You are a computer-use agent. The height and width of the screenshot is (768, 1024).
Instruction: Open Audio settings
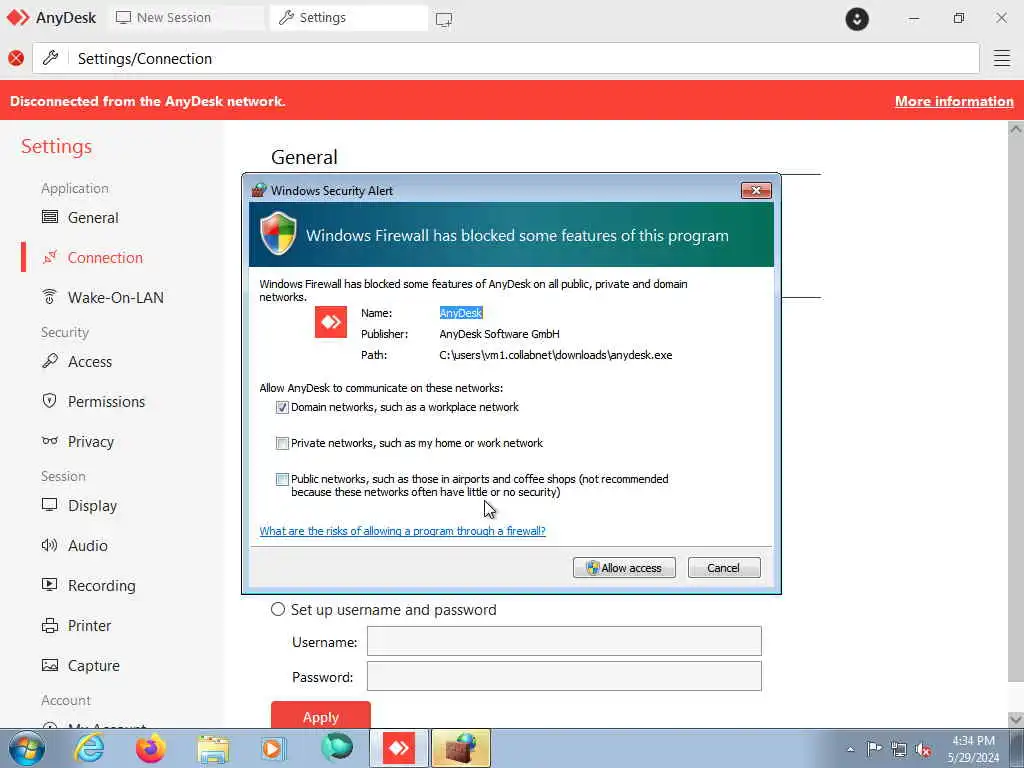point(74,545)
